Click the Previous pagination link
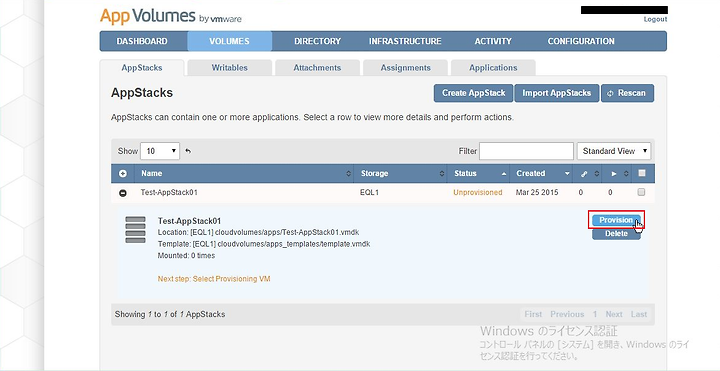The image size is (720, 371). pos(567,314)
